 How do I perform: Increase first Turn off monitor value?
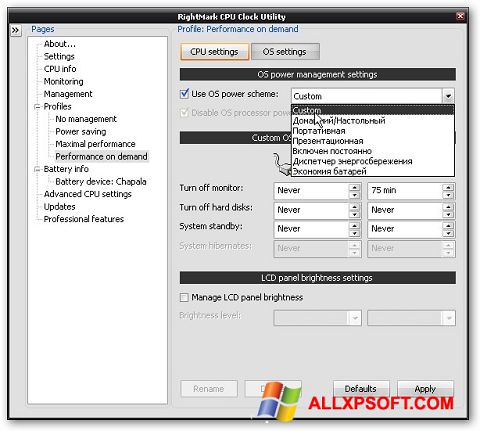(354, 187)
